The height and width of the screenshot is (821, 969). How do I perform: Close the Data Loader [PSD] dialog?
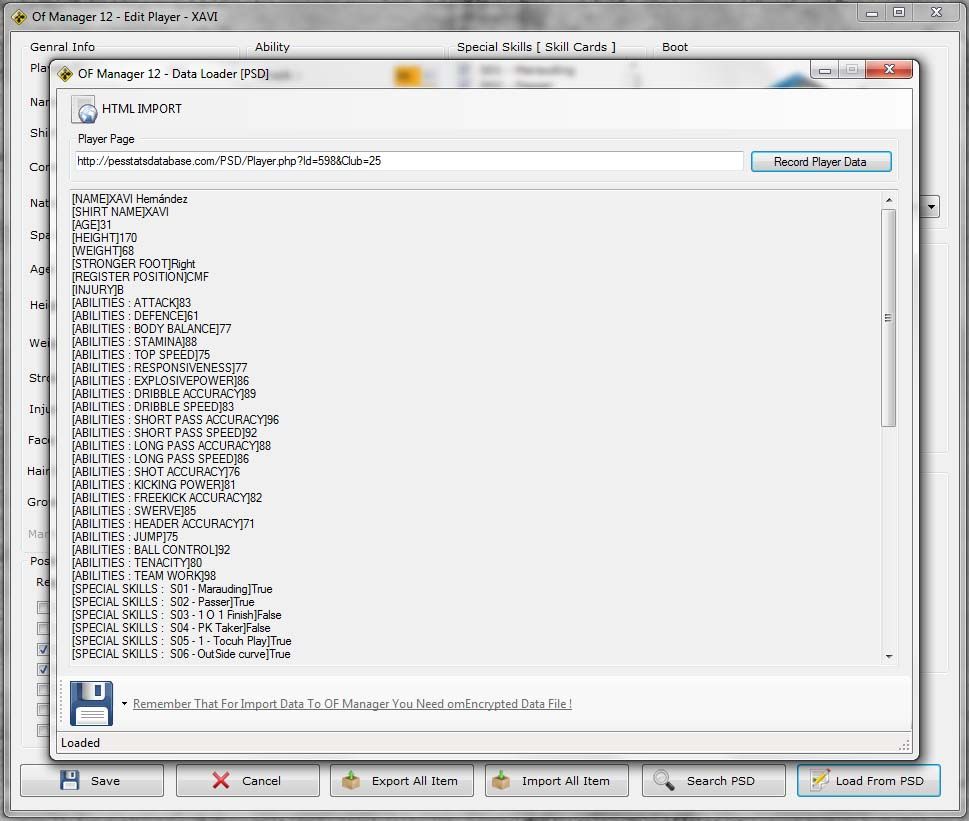tap(888, 70)
